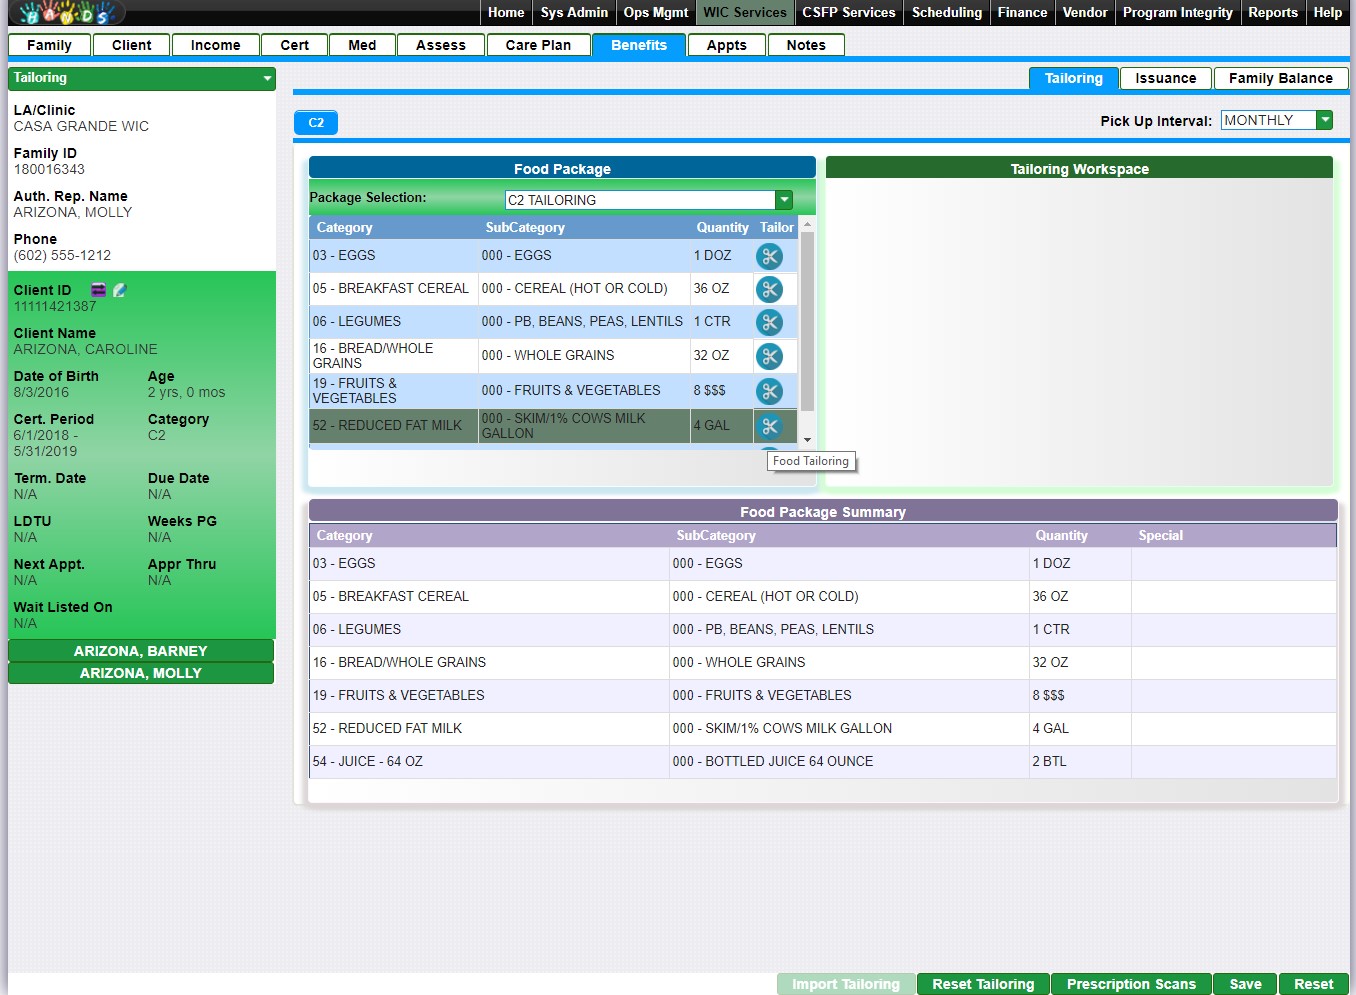This screenshot has width=1356, height=995.
Task: Select family member ARIZONA, BARNEY
Action: point(141,651)
